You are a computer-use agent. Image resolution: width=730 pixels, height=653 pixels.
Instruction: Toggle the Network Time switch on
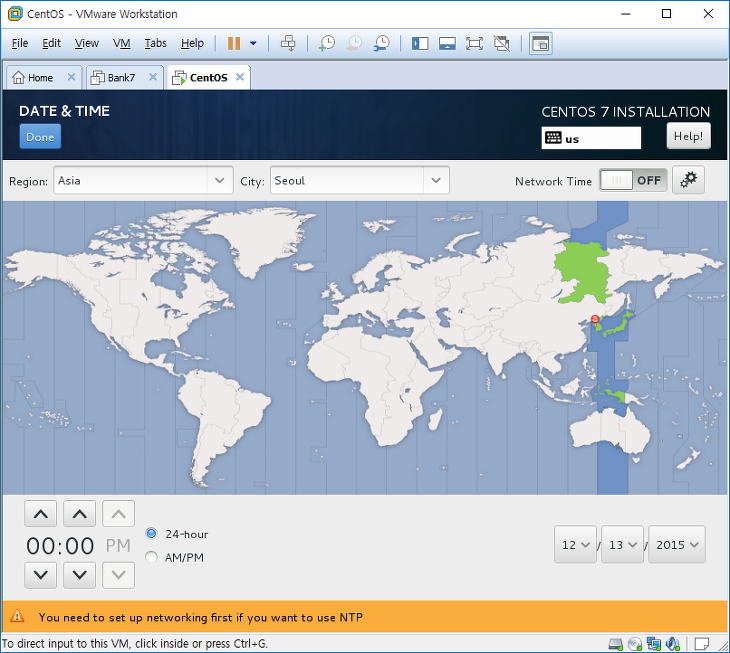(x=633, y=180)
